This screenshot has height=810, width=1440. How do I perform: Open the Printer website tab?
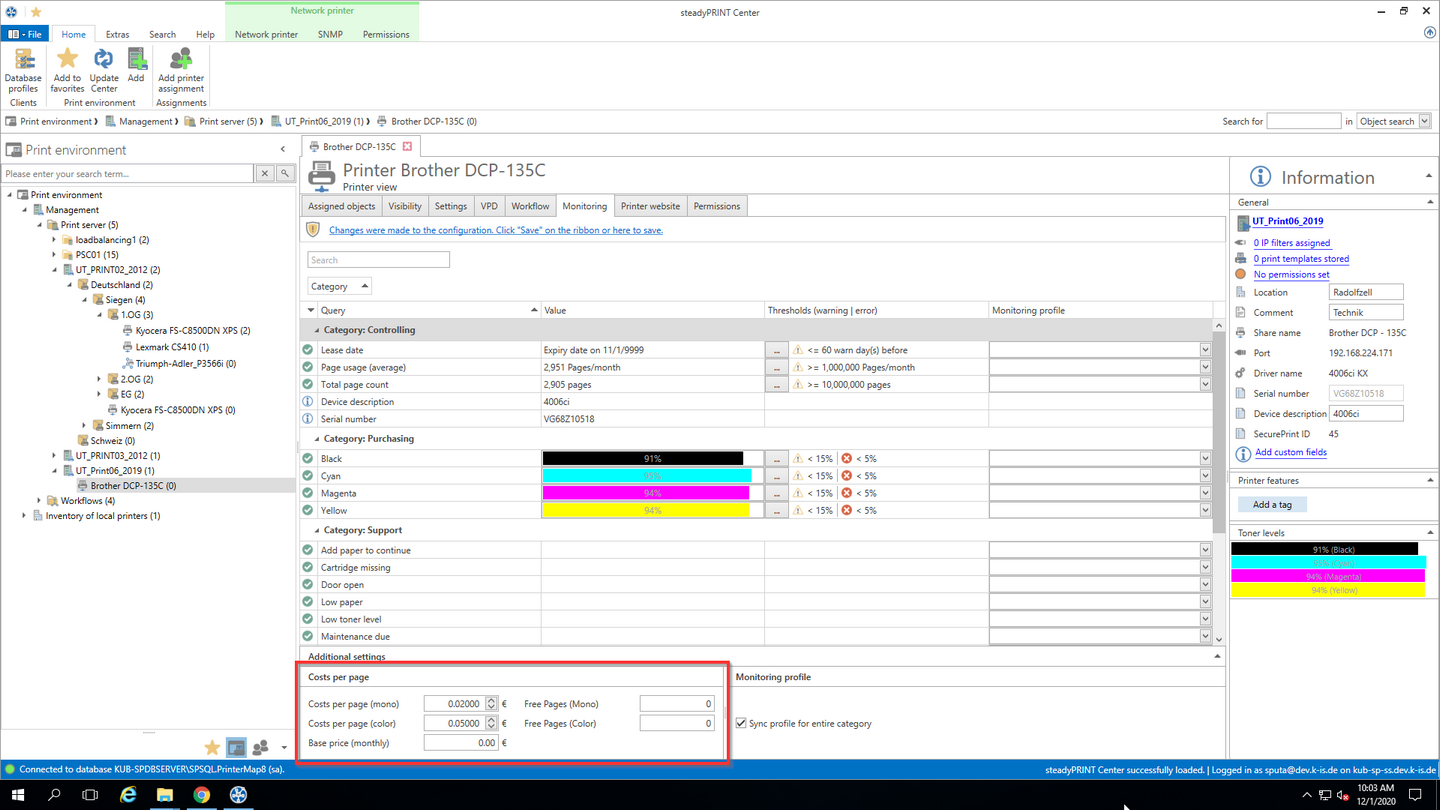click(650, 206)
